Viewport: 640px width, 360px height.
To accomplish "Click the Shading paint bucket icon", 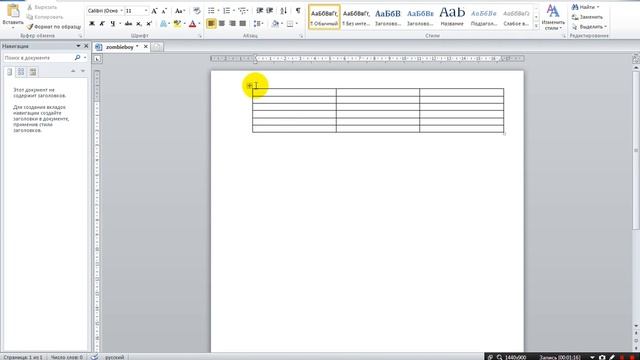I will click(x=276, y=24).
